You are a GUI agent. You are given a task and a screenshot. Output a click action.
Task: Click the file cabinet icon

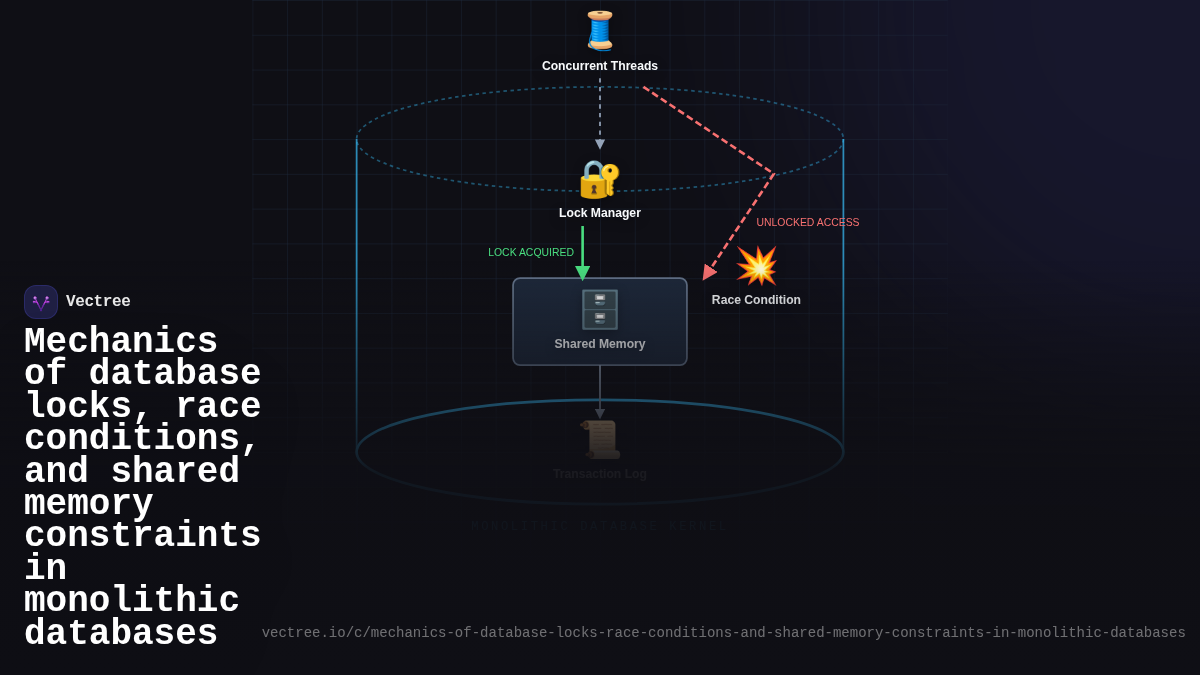point(600,310)
